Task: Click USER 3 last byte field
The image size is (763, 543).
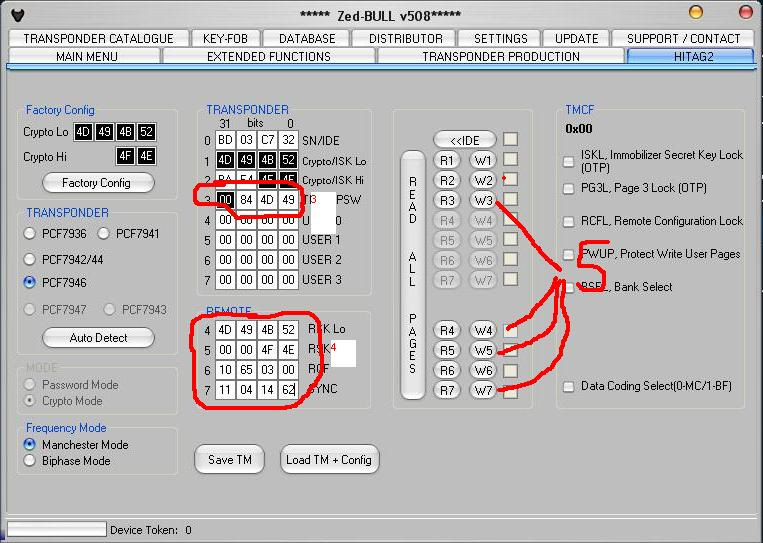Action: 288,280
